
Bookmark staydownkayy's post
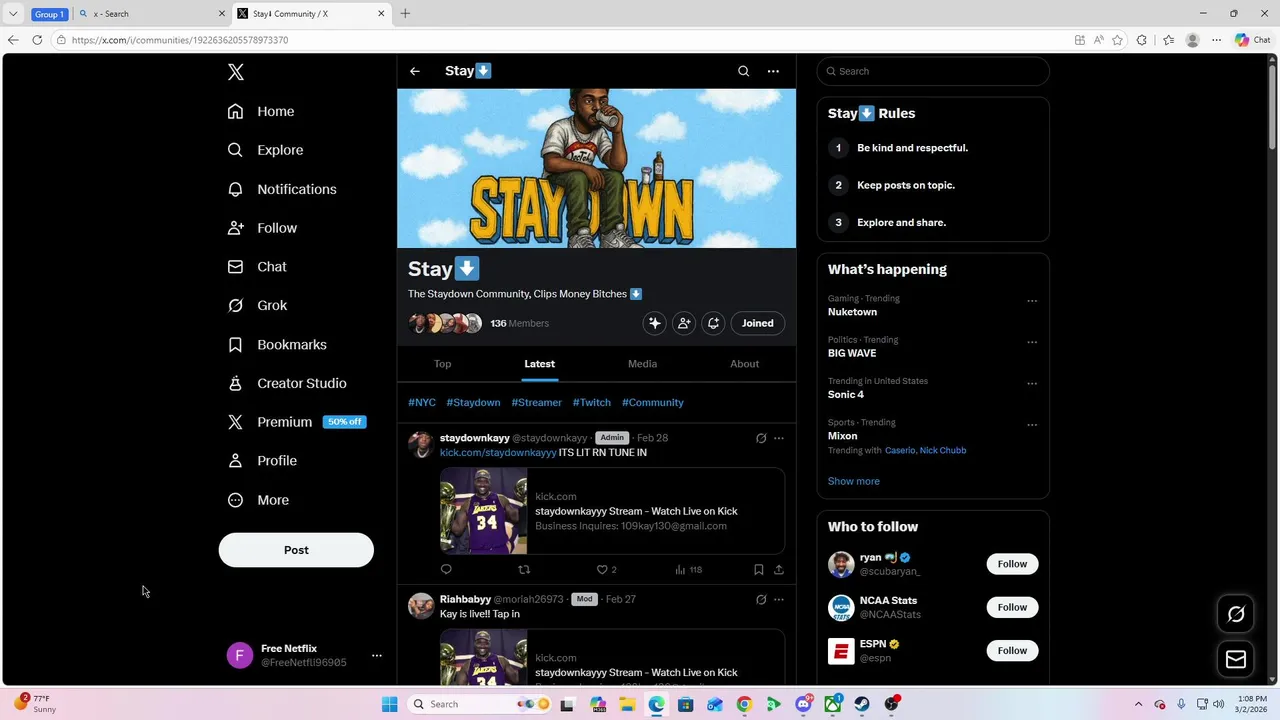759,569
